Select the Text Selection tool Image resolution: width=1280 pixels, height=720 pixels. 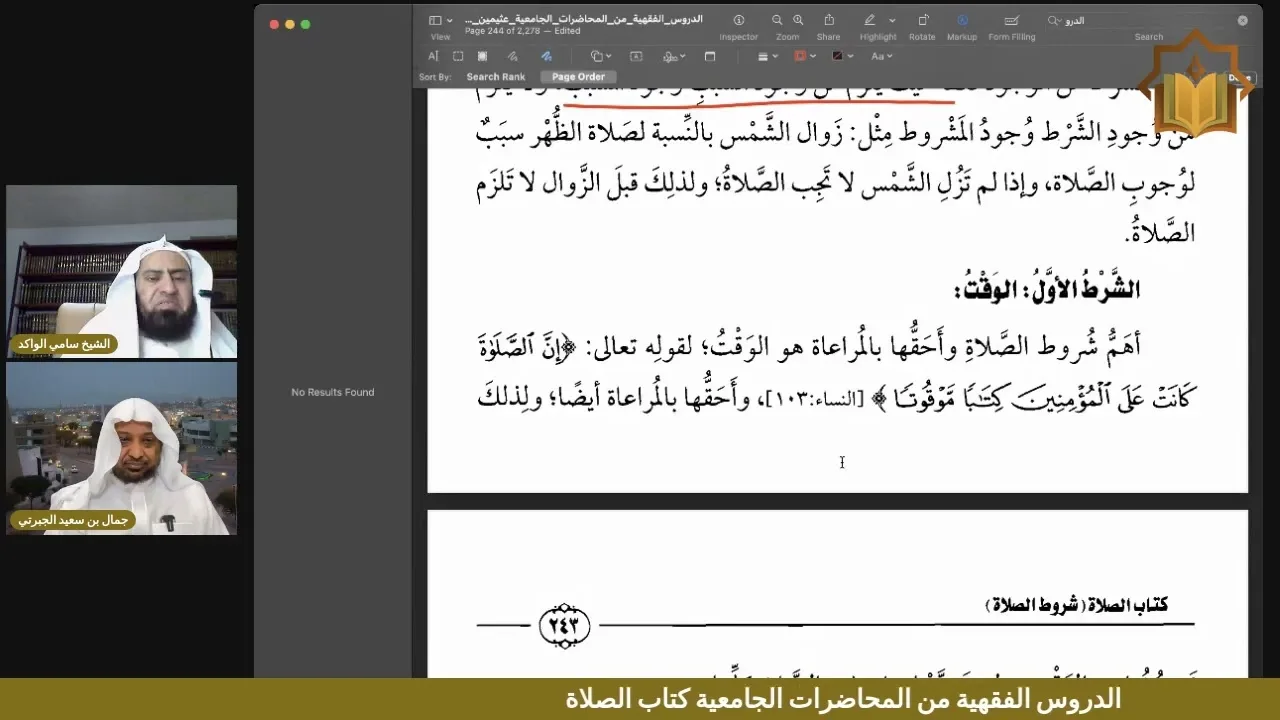tap(434, 56)
